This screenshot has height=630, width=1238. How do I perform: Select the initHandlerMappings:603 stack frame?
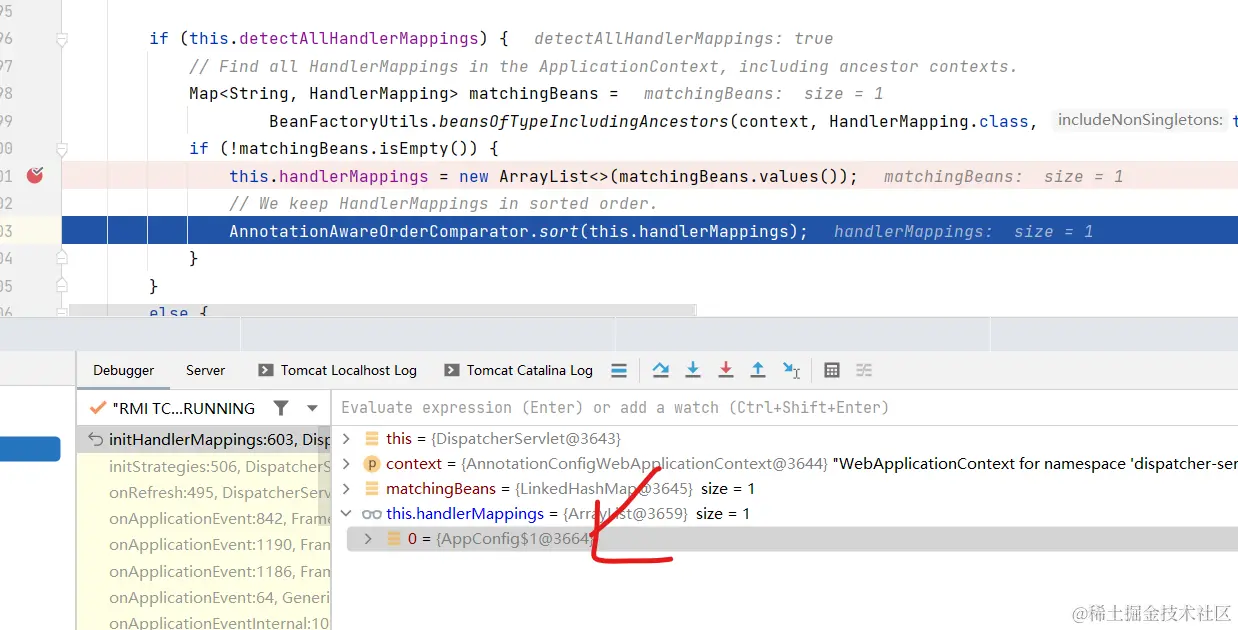coord(204,439)
